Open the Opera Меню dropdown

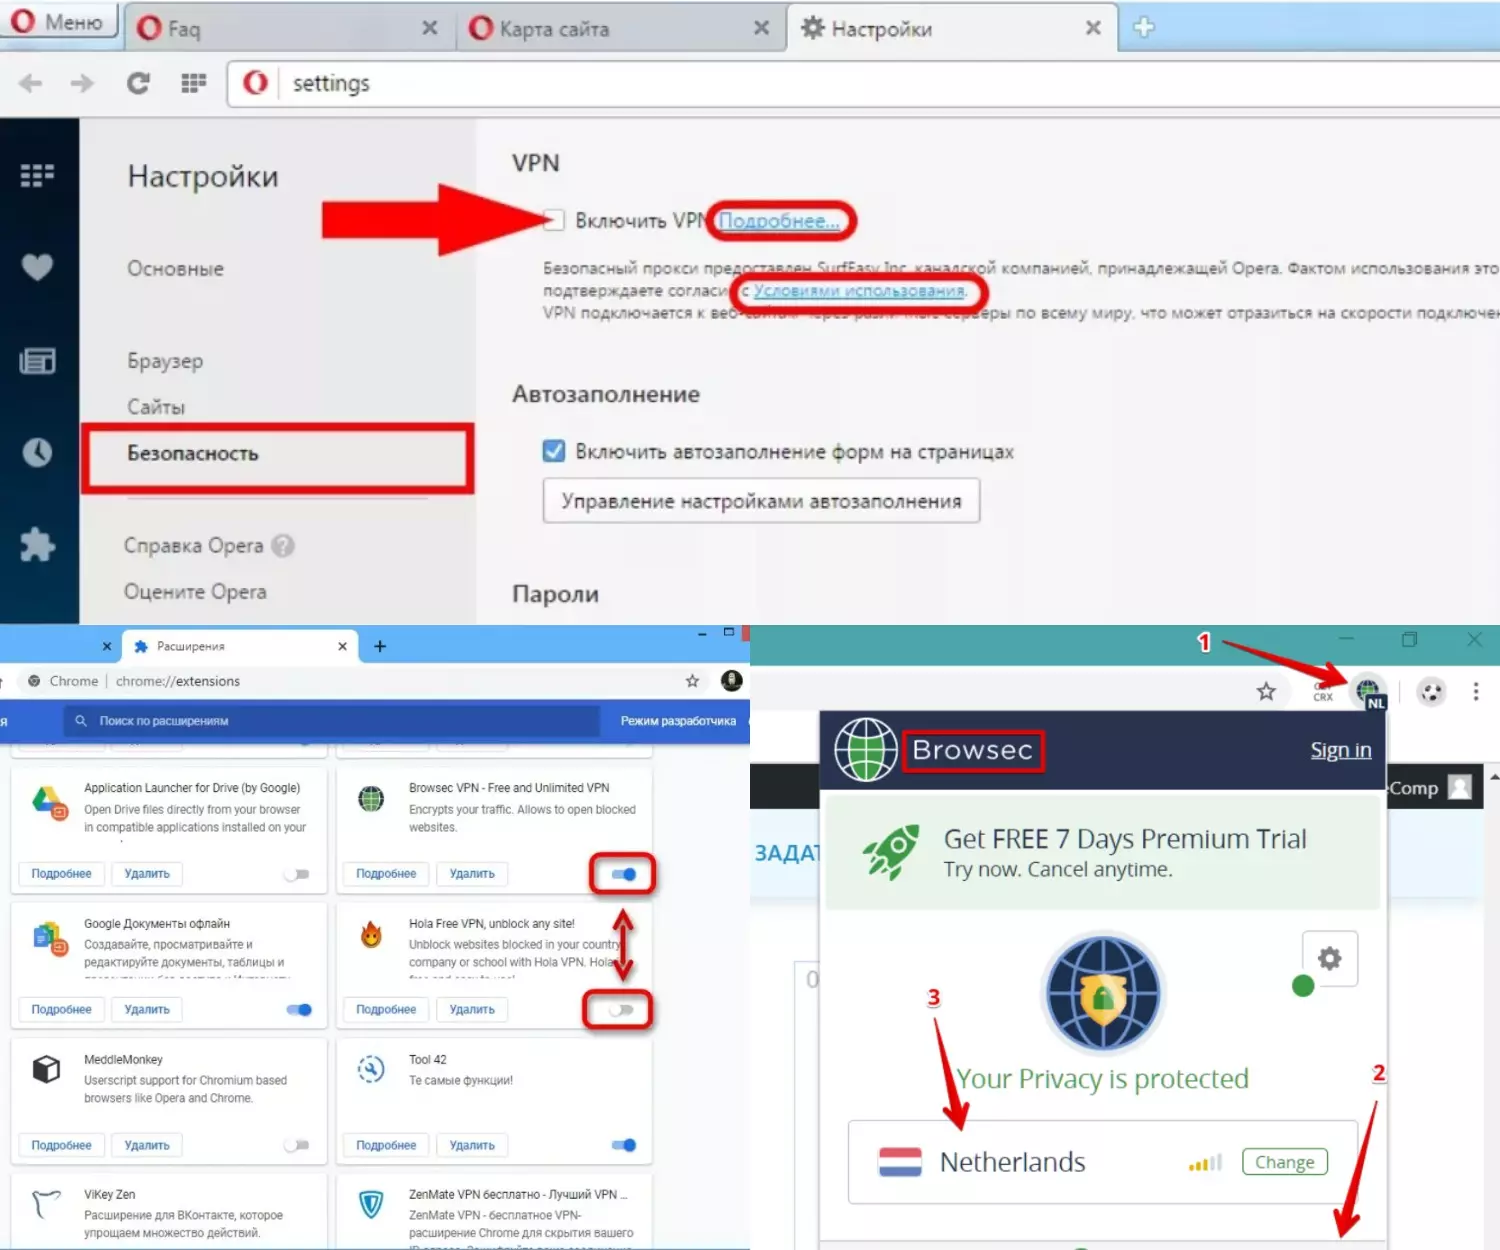pos(60,22)
